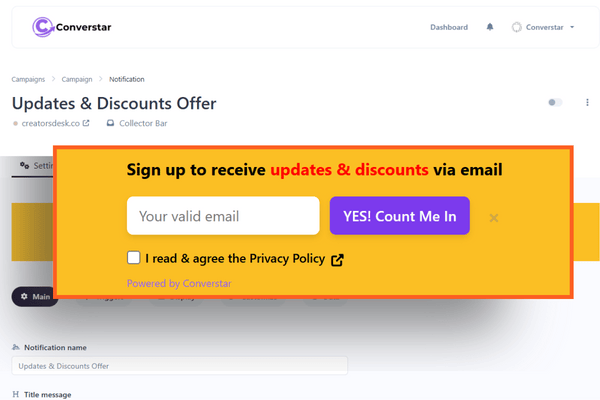The image size is (600, 400).
Task: Expand the Converstar account dropdown arrow
Action: [x=572, y=27]
